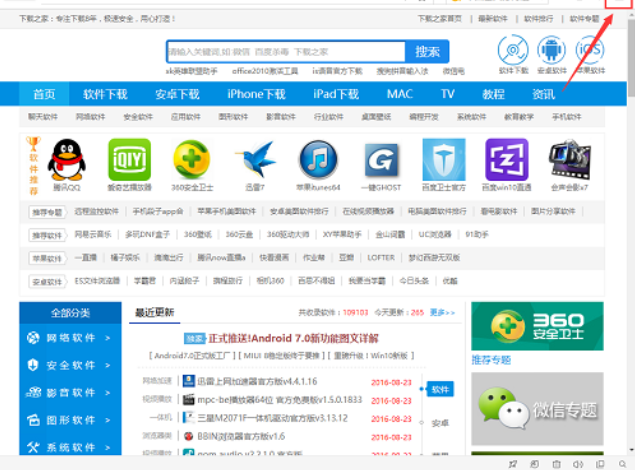Viewport: 635px width, 470px height.
Task: Open the TV navigation tab
Action: 447,94
